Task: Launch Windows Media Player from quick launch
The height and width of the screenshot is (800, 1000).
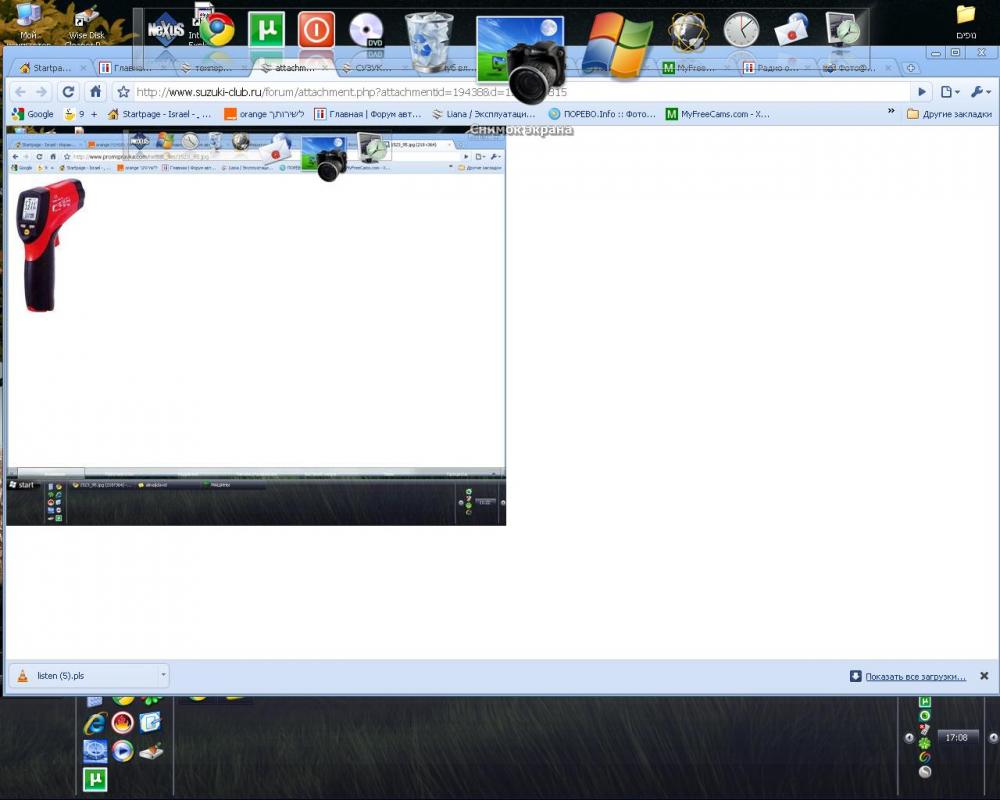Action: 122,751
